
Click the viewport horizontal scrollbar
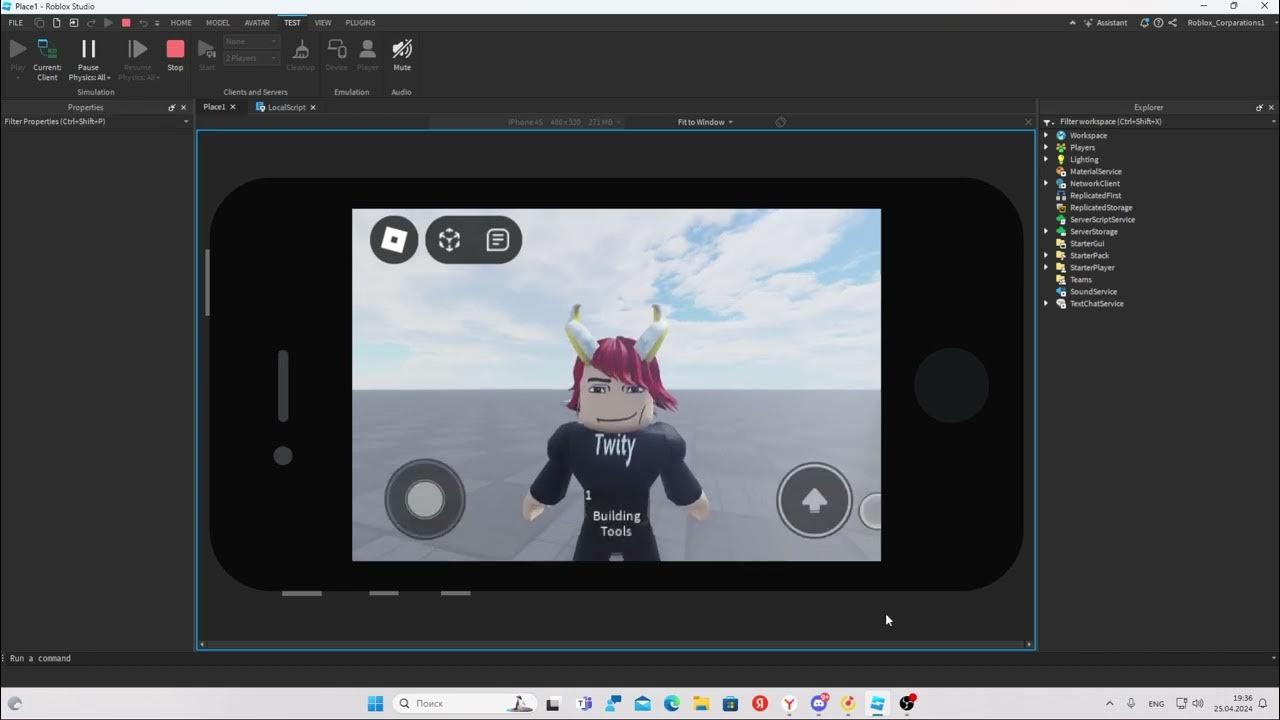(x=615, y=644)
